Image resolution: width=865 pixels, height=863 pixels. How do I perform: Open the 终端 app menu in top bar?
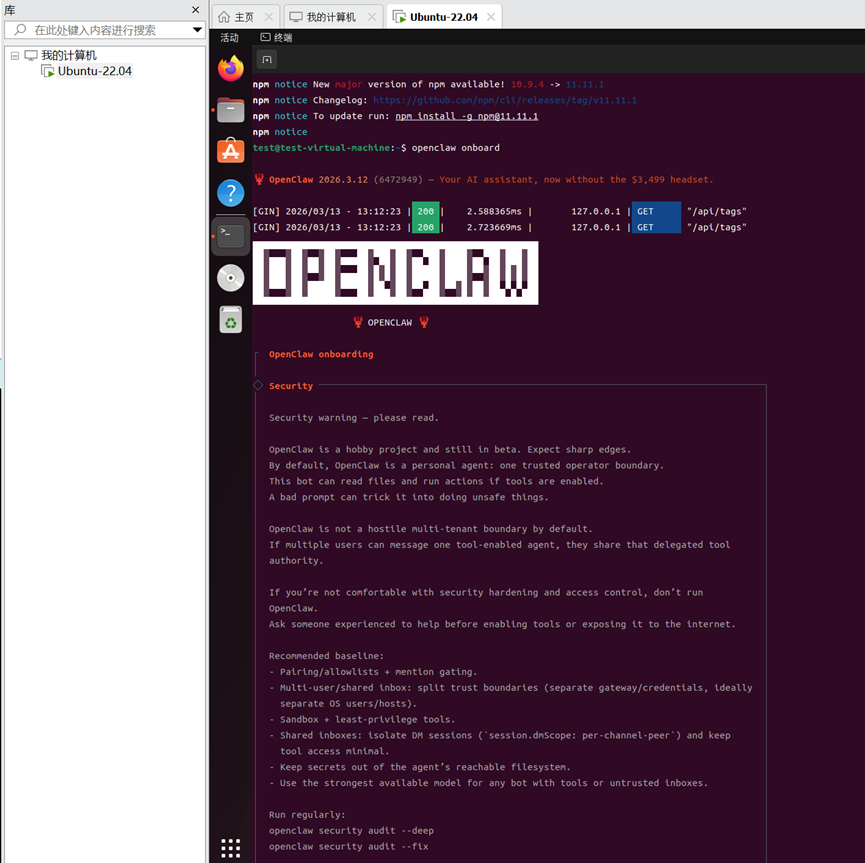[276, 38]
